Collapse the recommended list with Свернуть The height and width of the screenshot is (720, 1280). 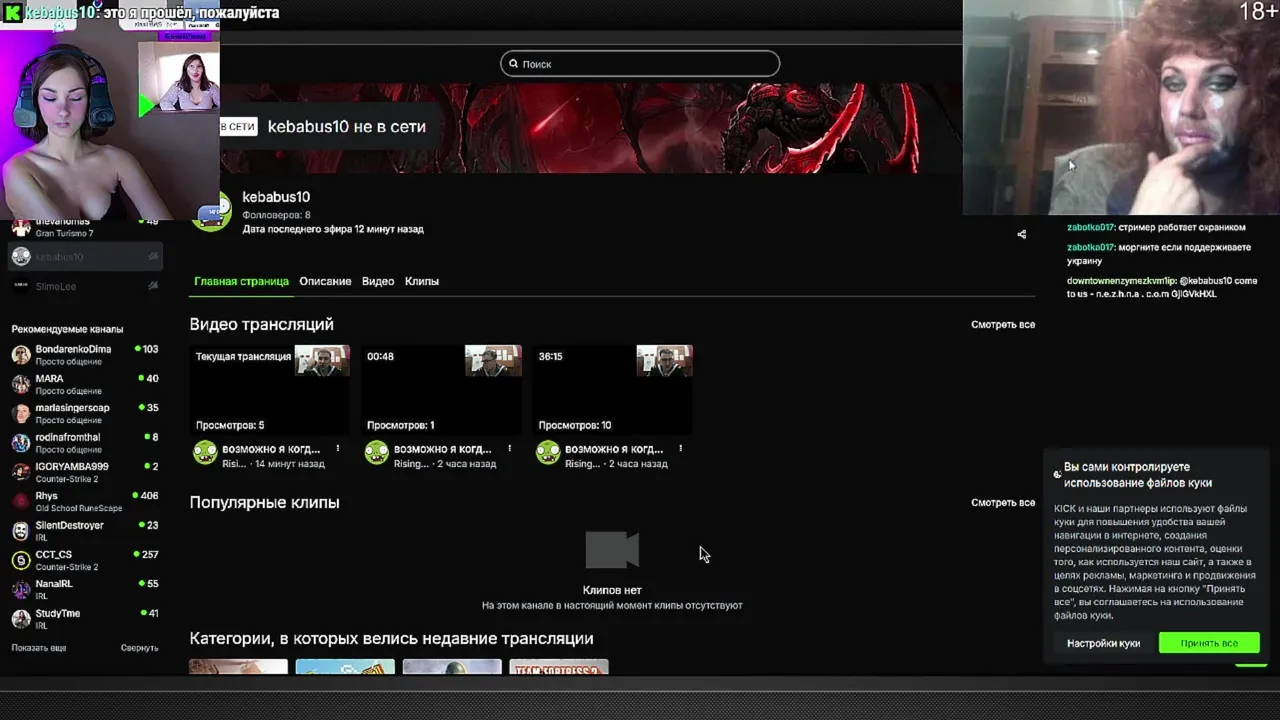point(140,648)
